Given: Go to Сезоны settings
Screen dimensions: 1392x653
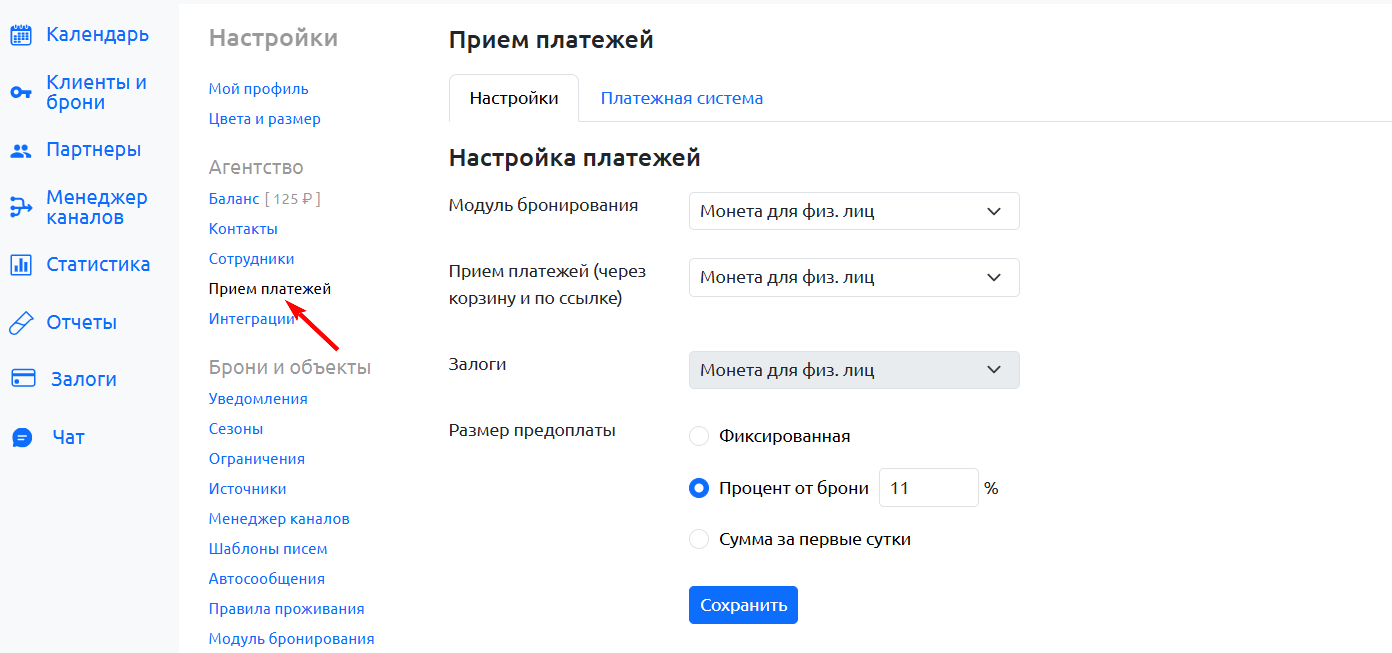Looking at the screenshot, I should point(236,429).
